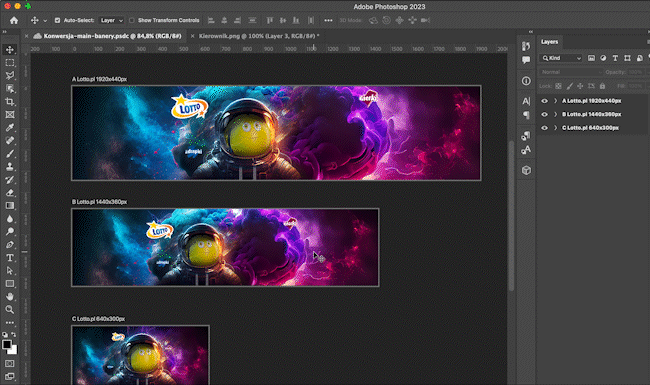Screen dimensions: 650x385
Task: Toggle type layers filter
Action: point(615,58)
